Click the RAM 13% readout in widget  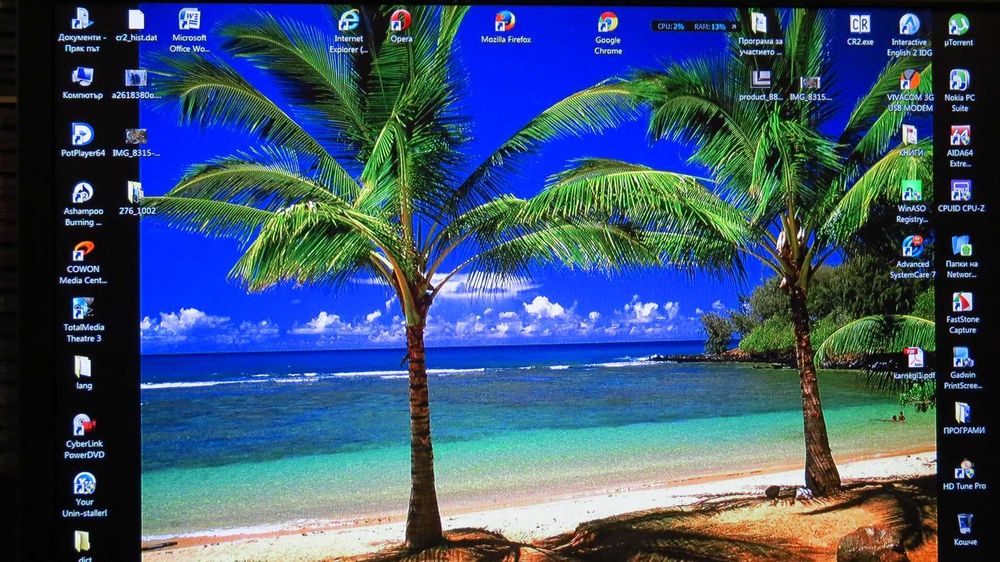(709, 27)
